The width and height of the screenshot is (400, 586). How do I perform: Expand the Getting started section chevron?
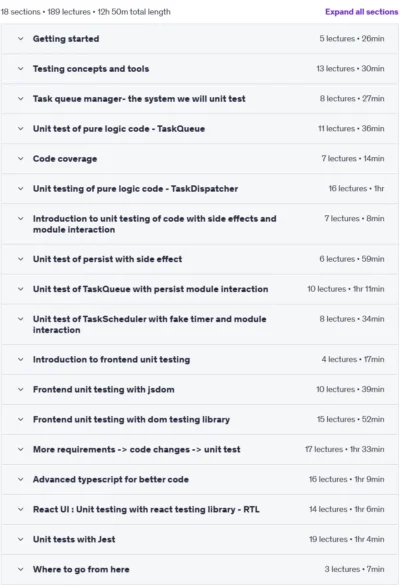(x=21, y=38)
